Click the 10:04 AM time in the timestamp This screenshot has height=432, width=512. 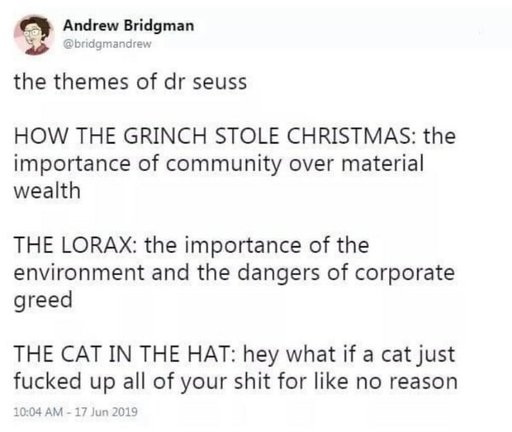[x=38, y=412]
